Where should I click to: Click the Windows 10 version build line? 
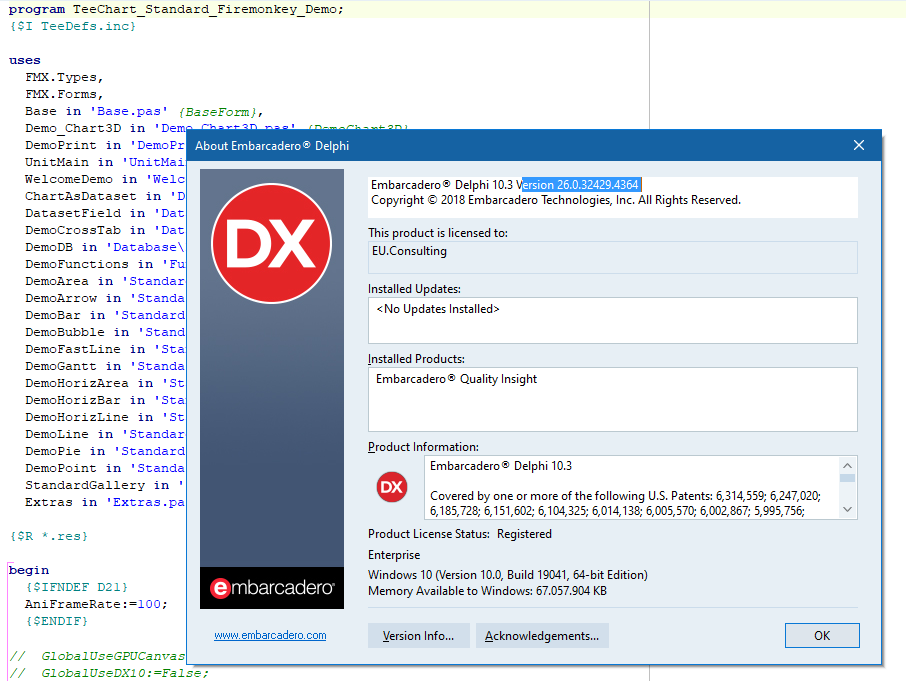pos(507,575)
